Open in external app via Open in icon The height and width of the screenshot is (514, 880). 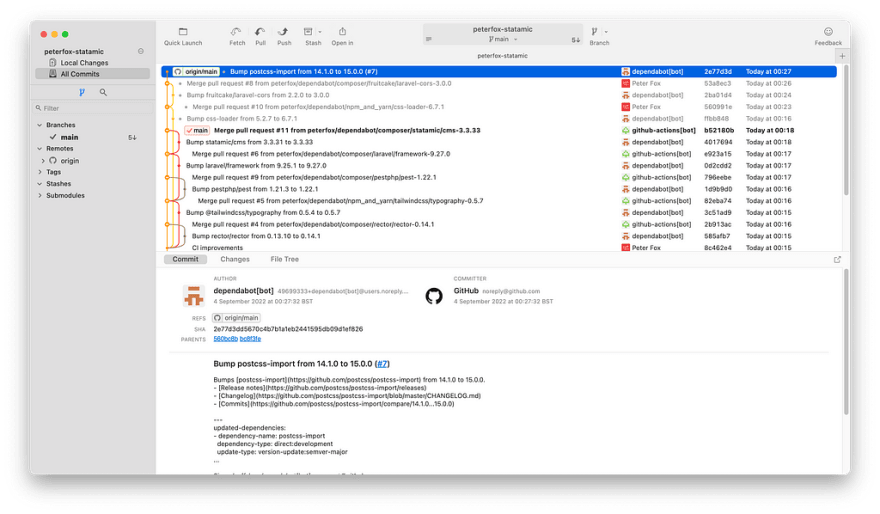(x=342, y=32)
